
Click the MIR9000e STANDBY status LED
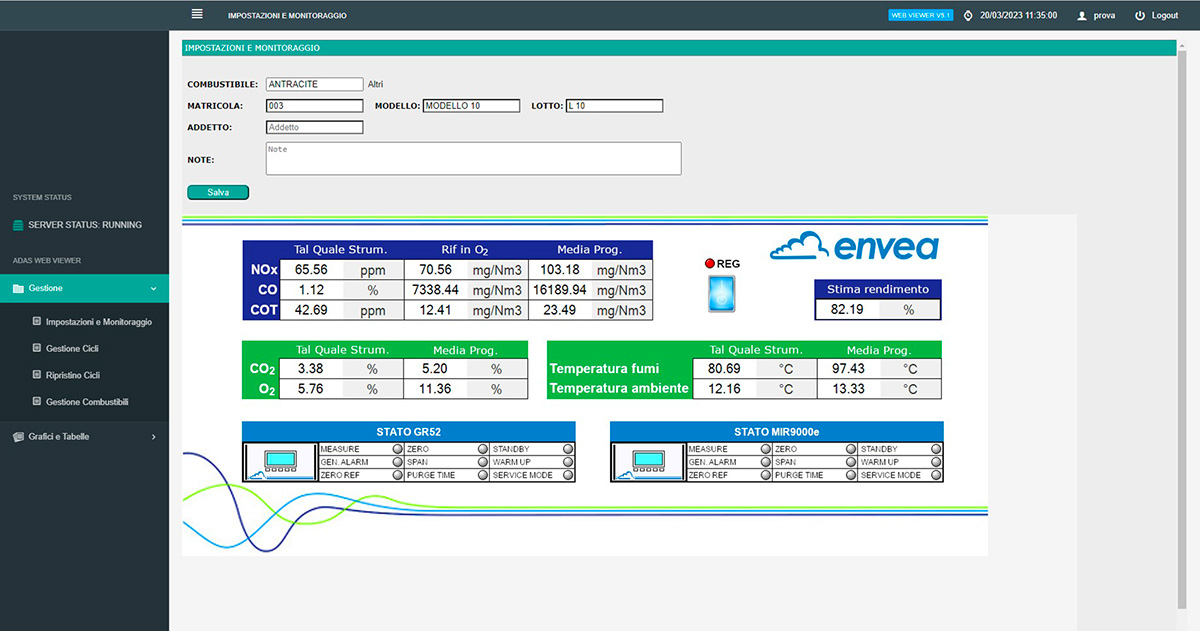coord(936,450)
